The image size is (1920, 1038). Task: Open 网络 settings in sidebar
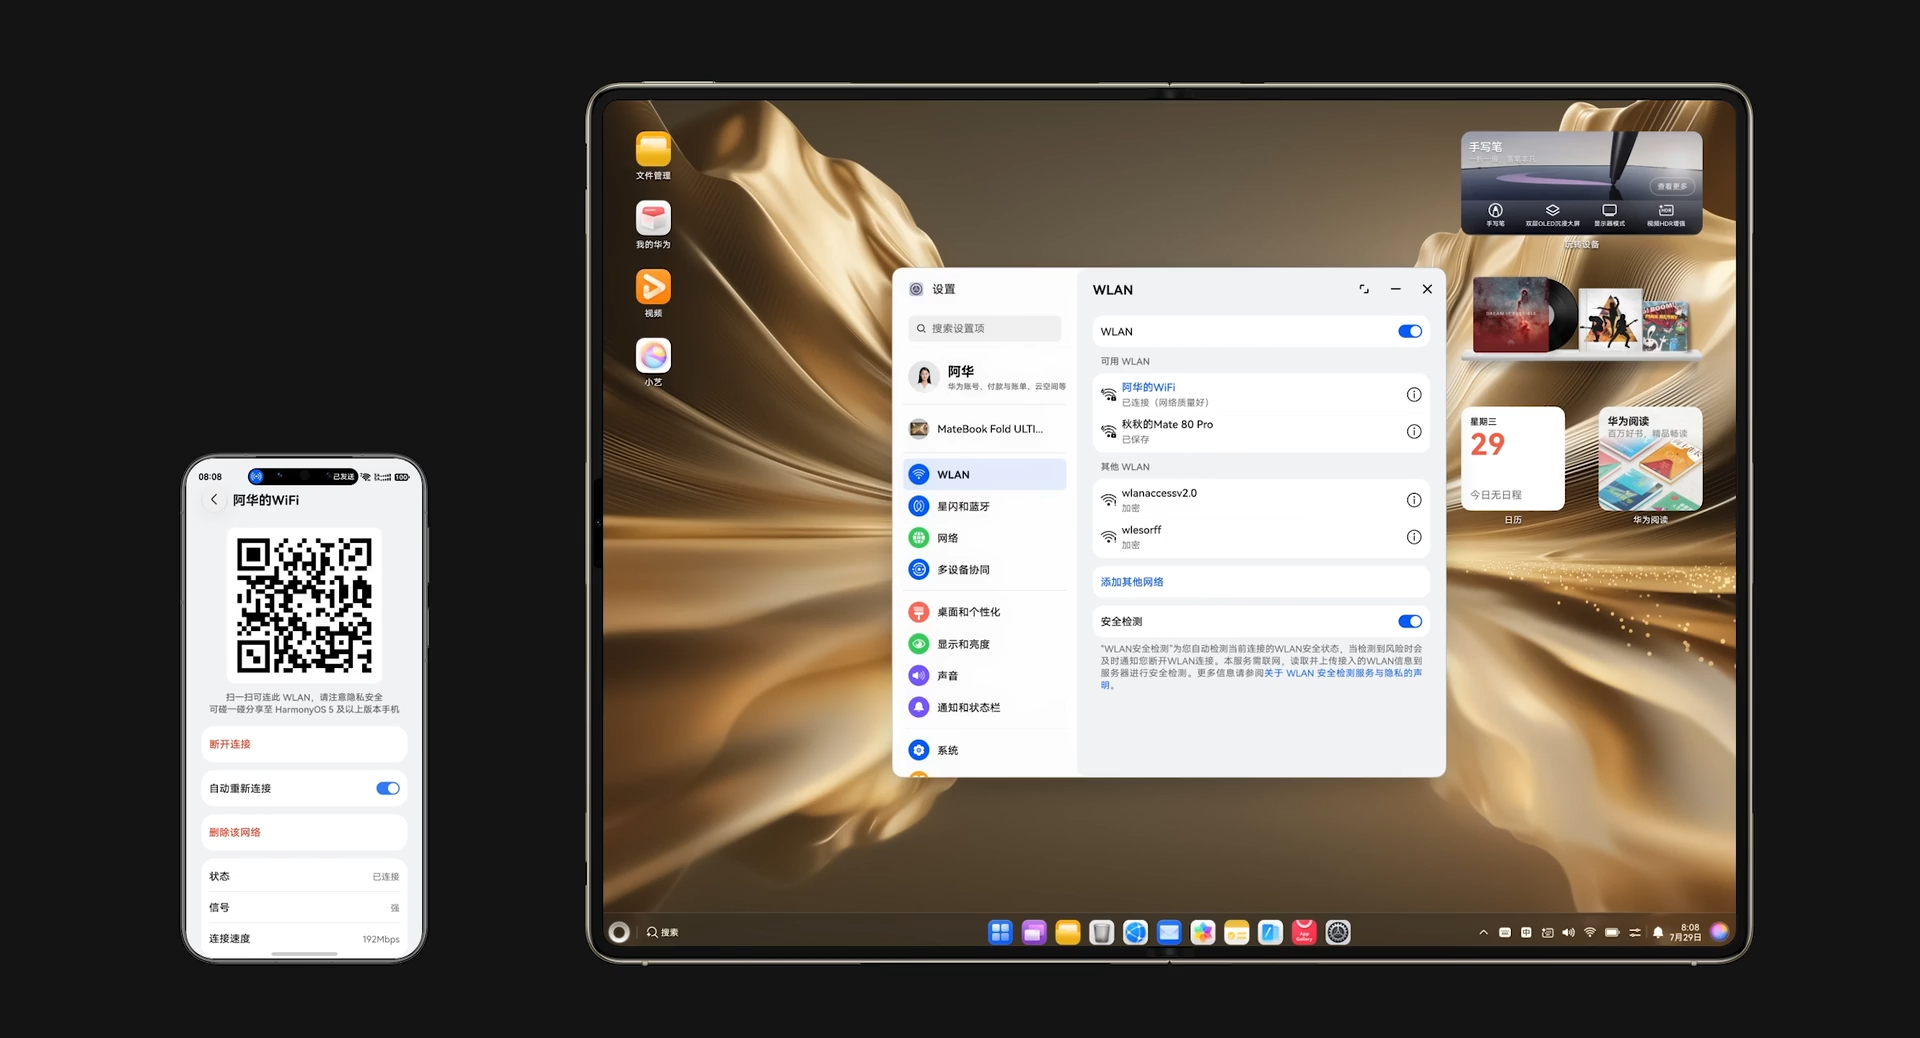[985, 538]
